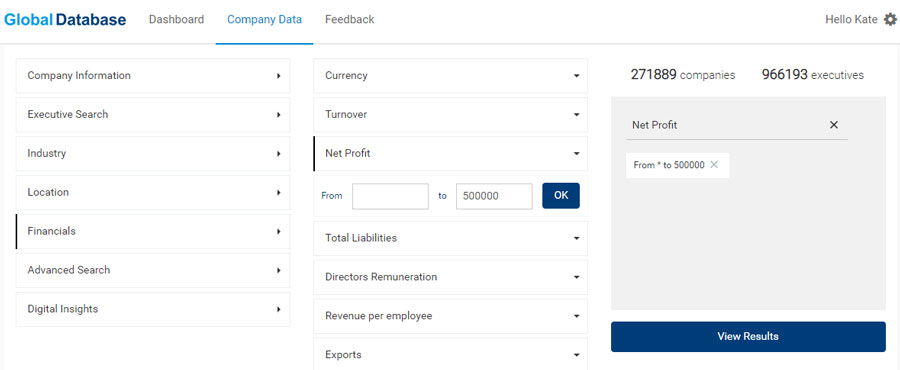
Task: Select the Industry label
Action: pos(46,153)
